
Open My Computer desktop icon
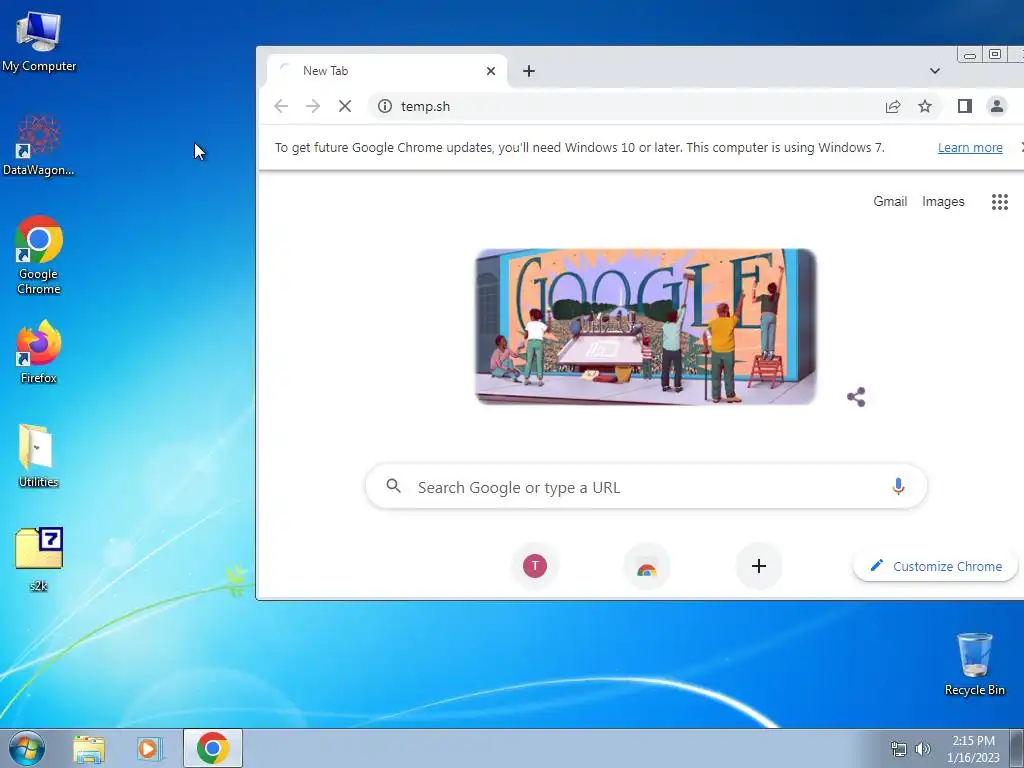click(x=39, y=40)
